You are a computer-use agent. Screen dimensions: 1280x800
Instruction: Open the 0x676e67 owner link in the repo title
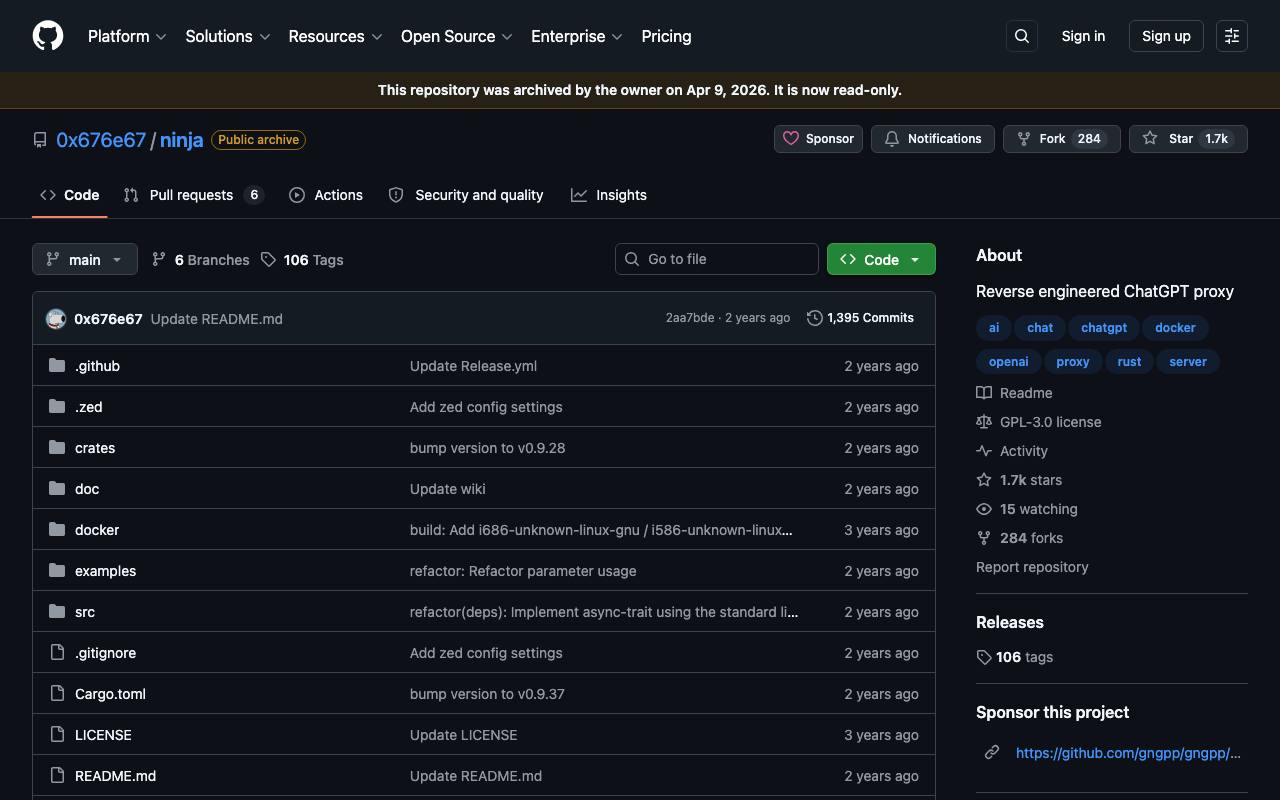[101, 140]
